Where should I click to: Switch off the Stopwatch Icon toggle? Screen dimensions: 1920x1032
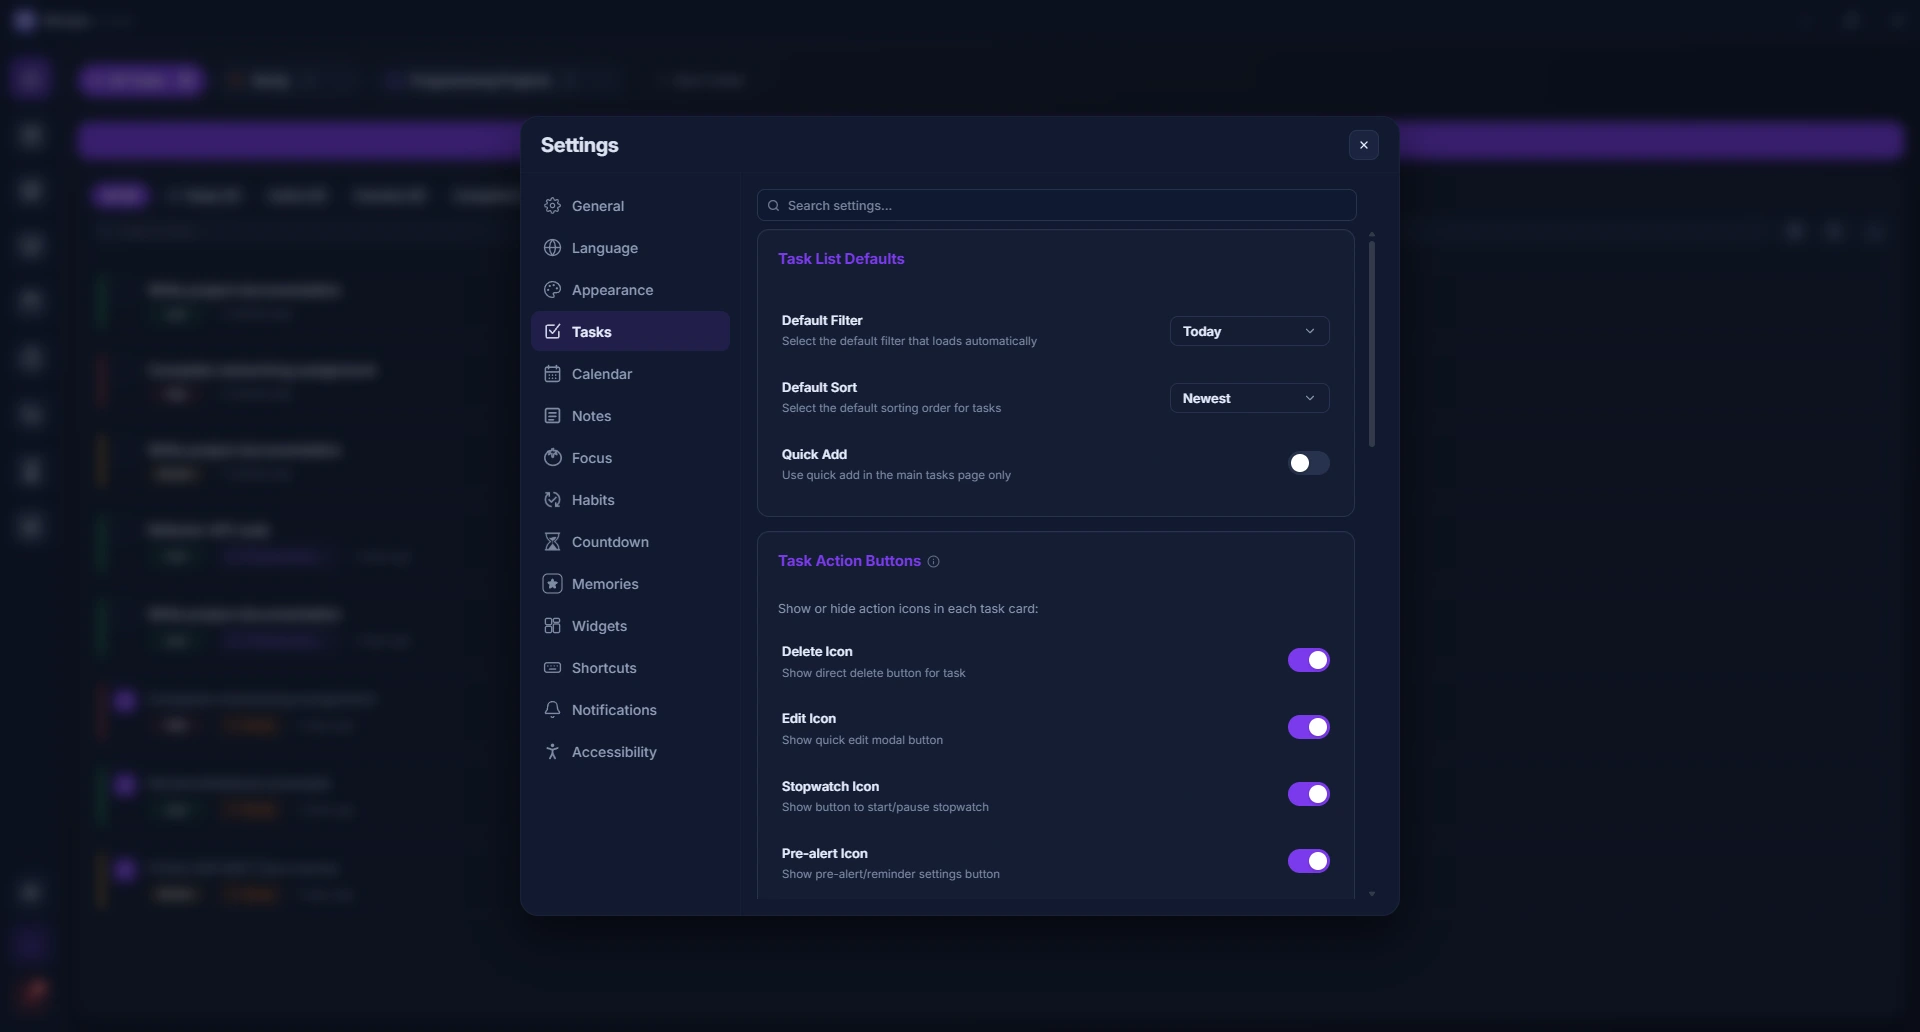(1308, 794)
